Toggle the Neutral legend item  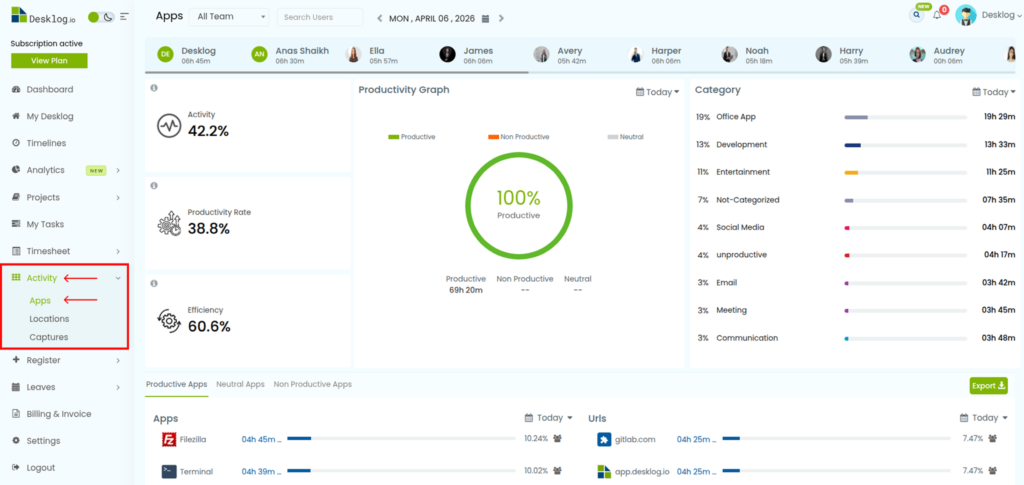tap(625, 136)
